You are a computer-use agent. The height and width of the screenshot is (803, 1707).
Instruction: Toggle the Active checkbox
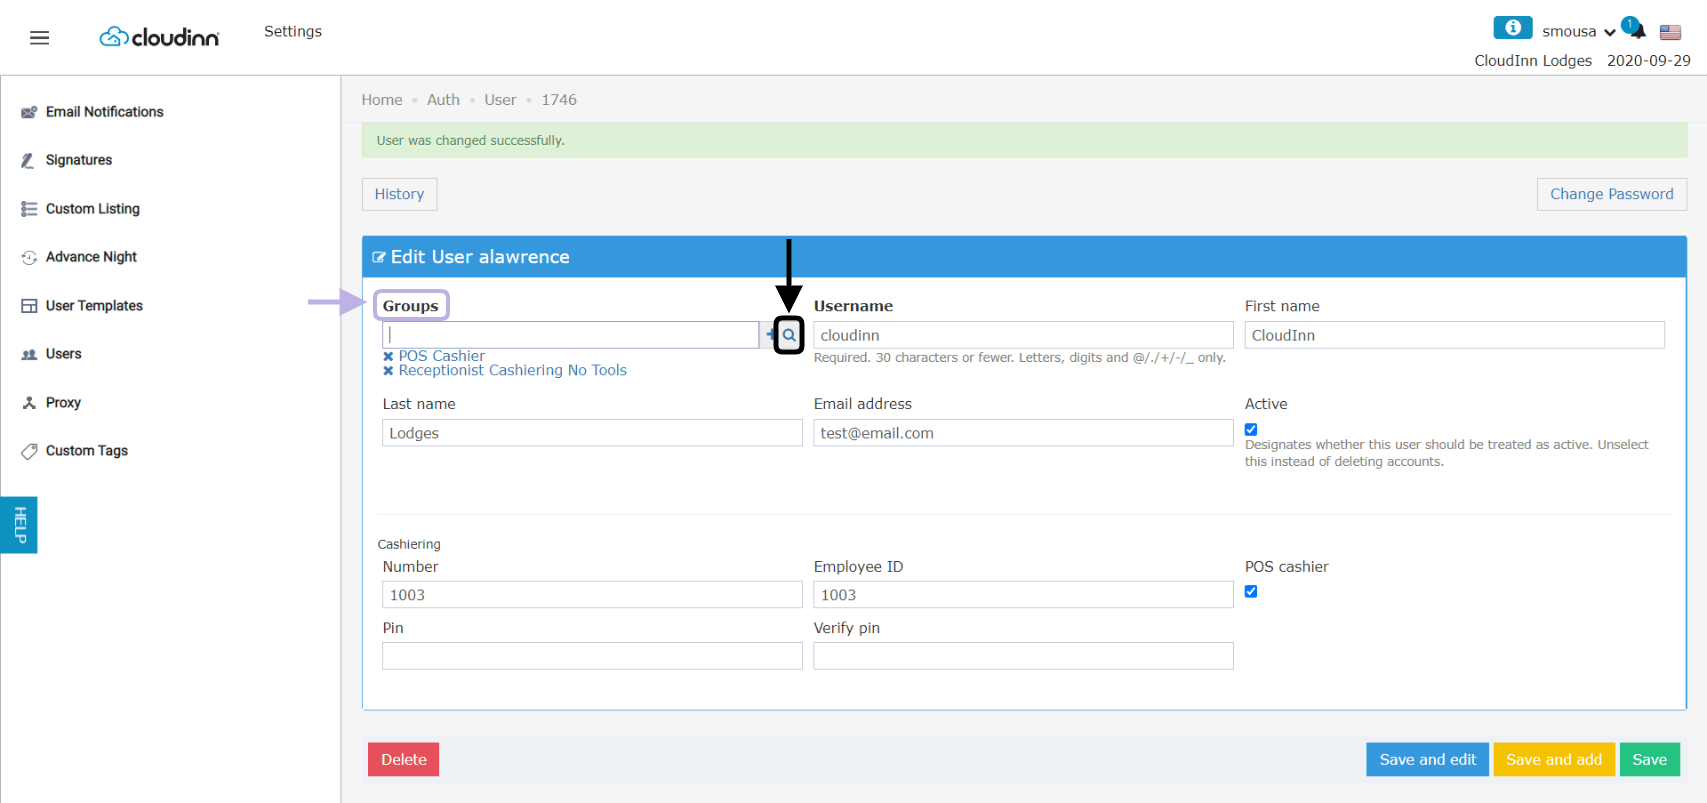[x=1251, y=429]
